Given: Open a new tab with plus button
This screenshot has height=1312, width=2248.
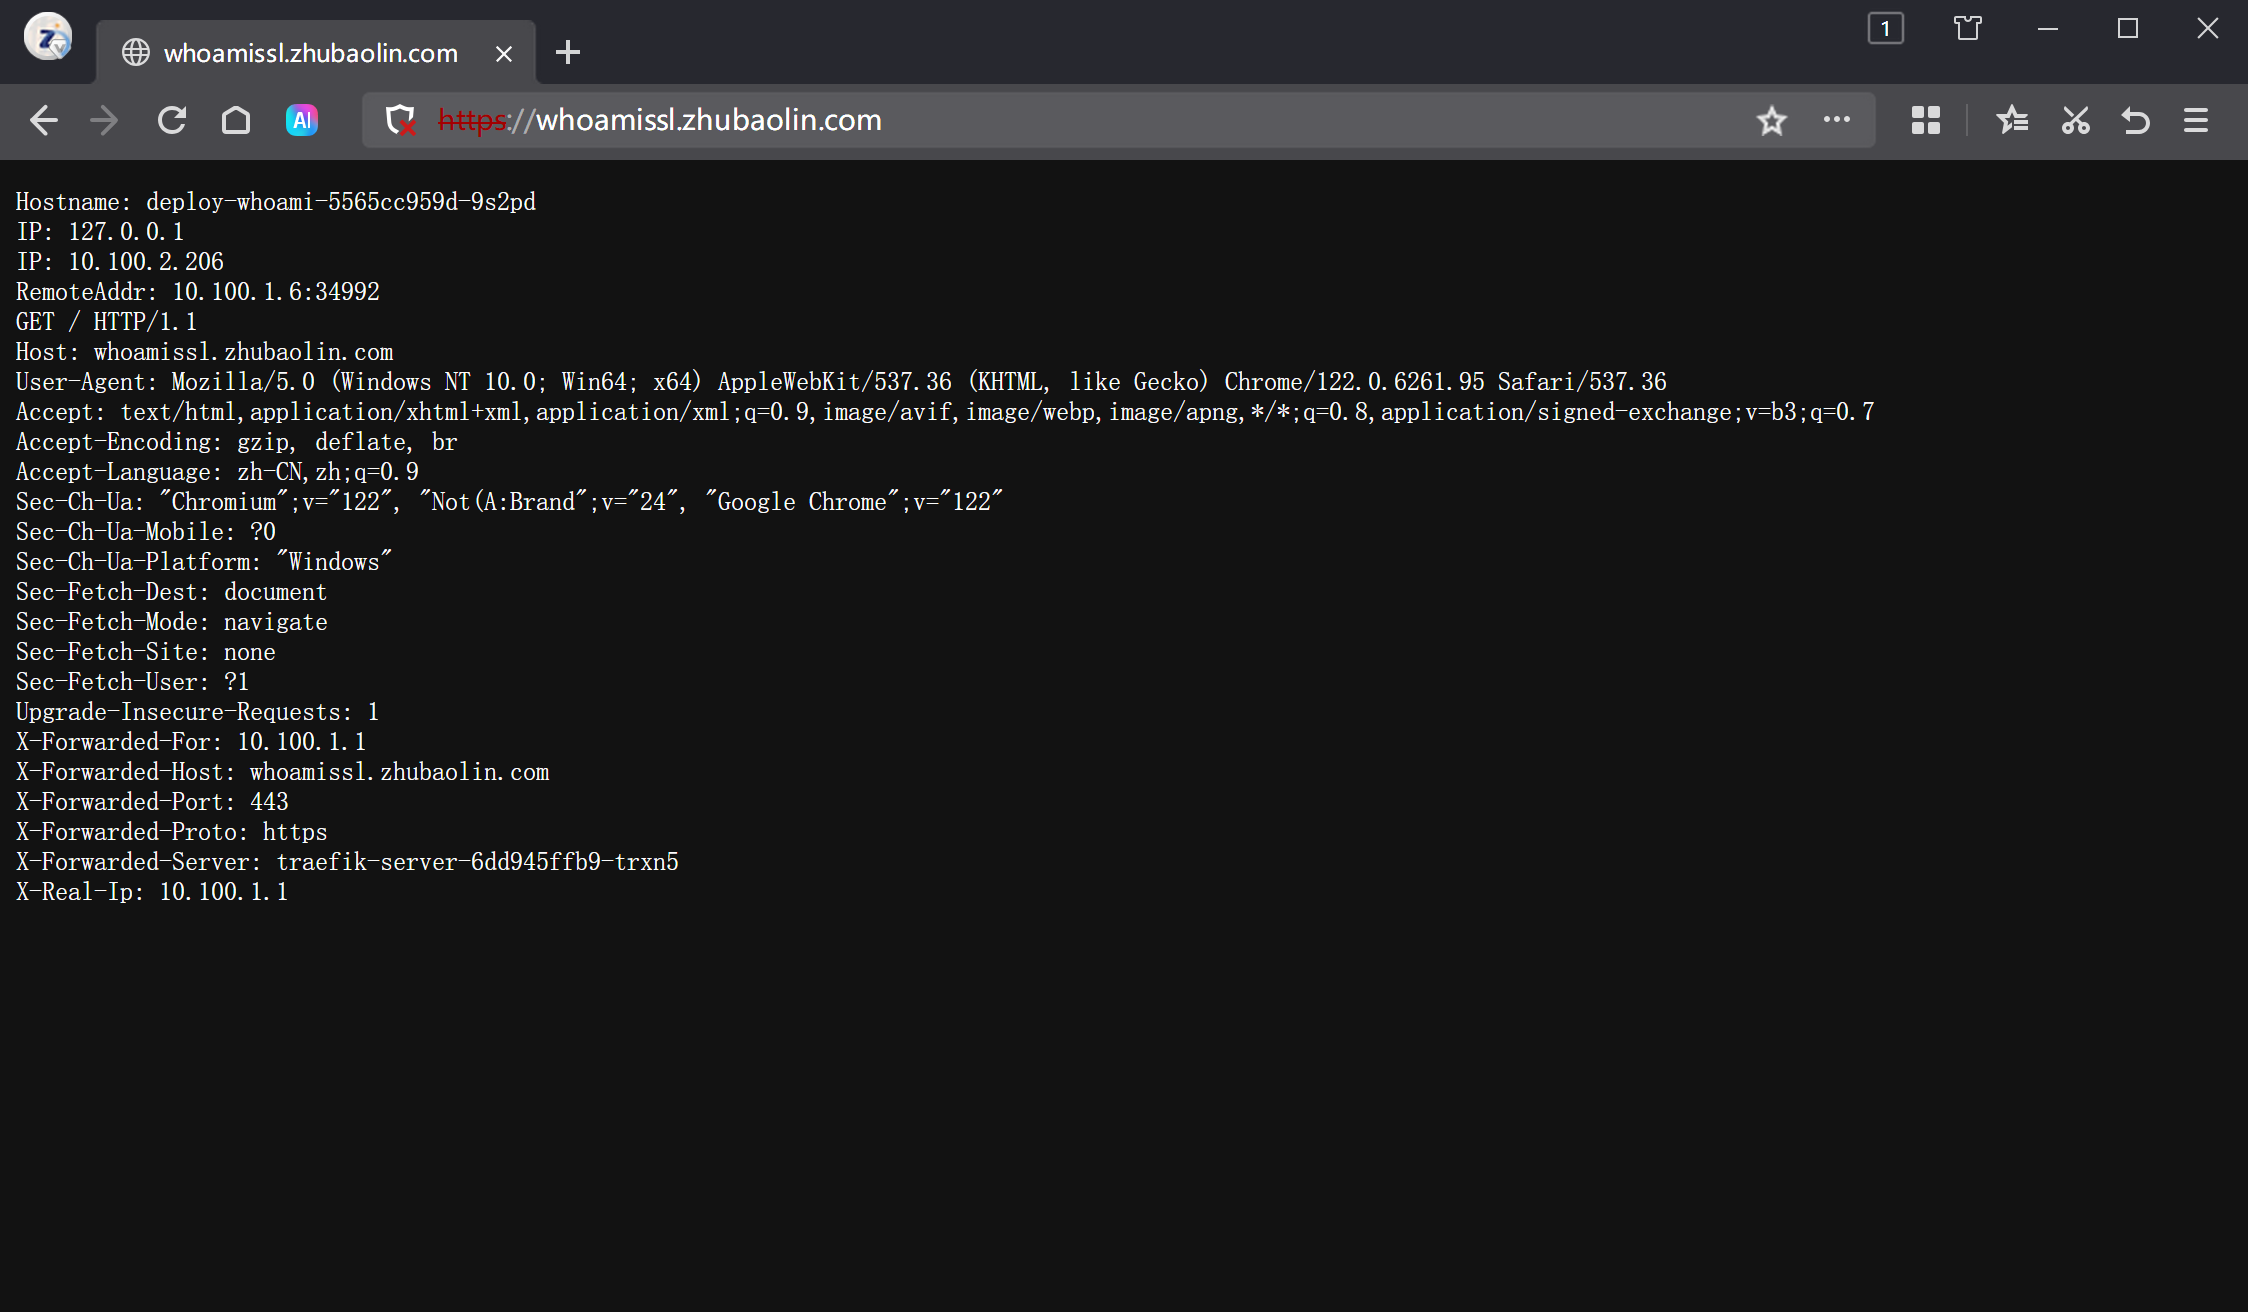Looking at the screenshot, I should click(568, 52).
